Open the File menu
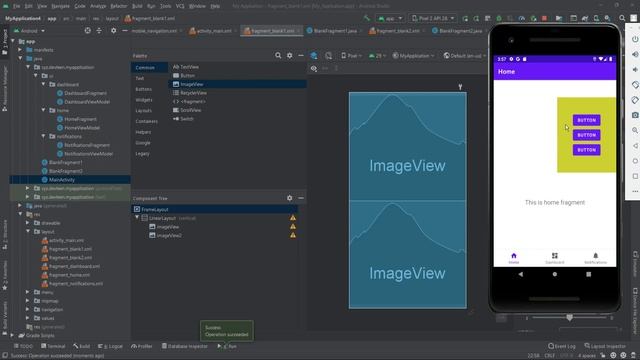The height and width of the screenshot is (360, 640). (16, 6)
